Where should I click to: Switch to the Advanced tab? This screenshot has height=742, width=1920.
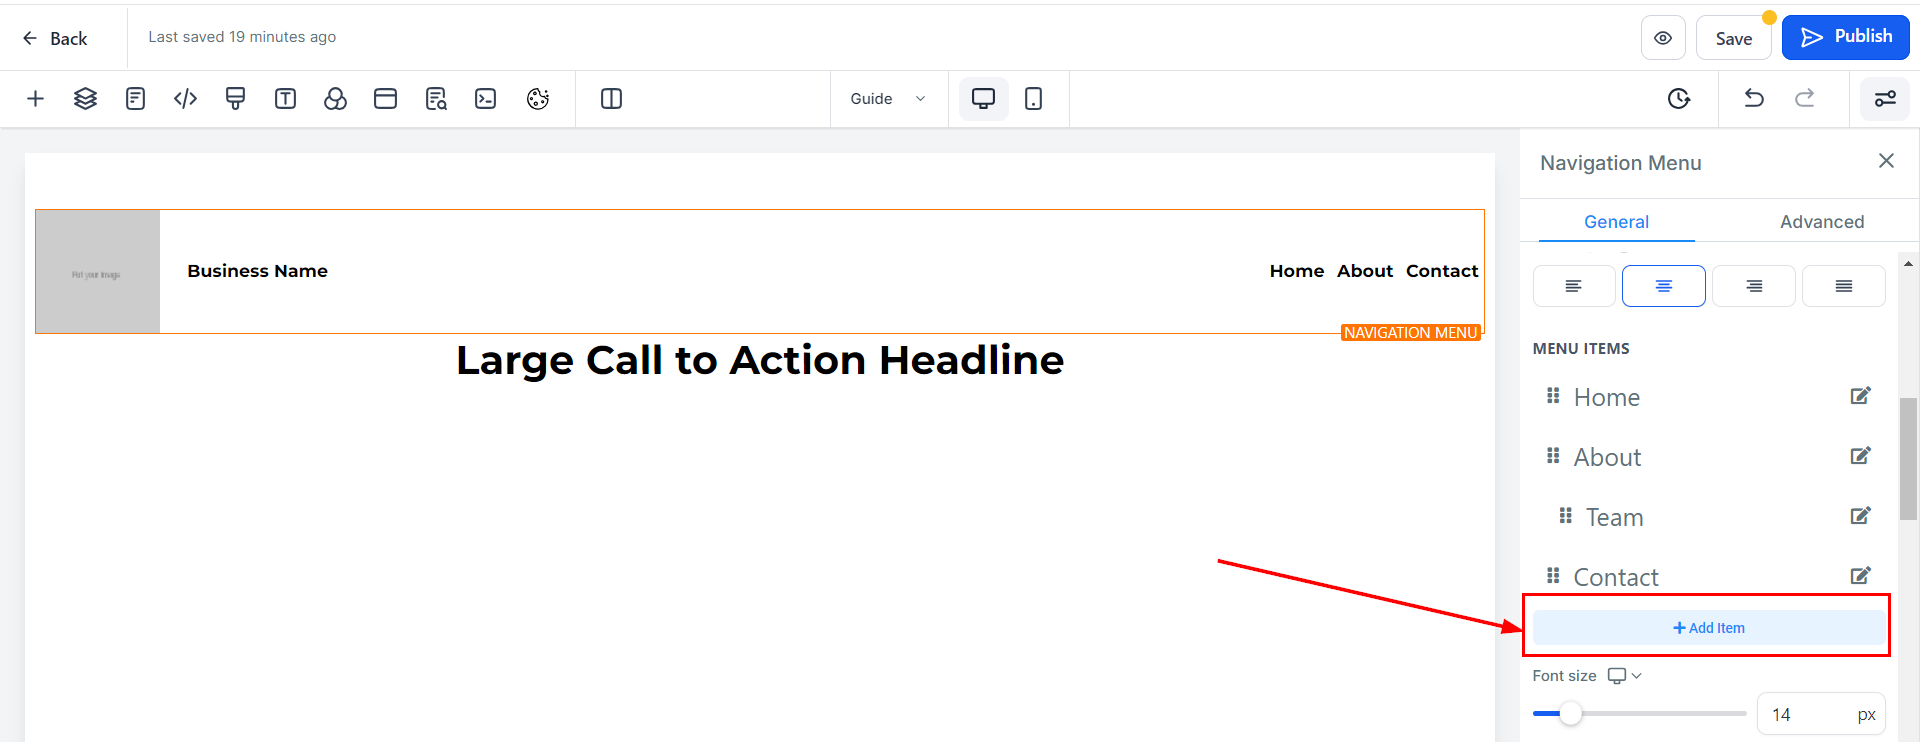1821,222
